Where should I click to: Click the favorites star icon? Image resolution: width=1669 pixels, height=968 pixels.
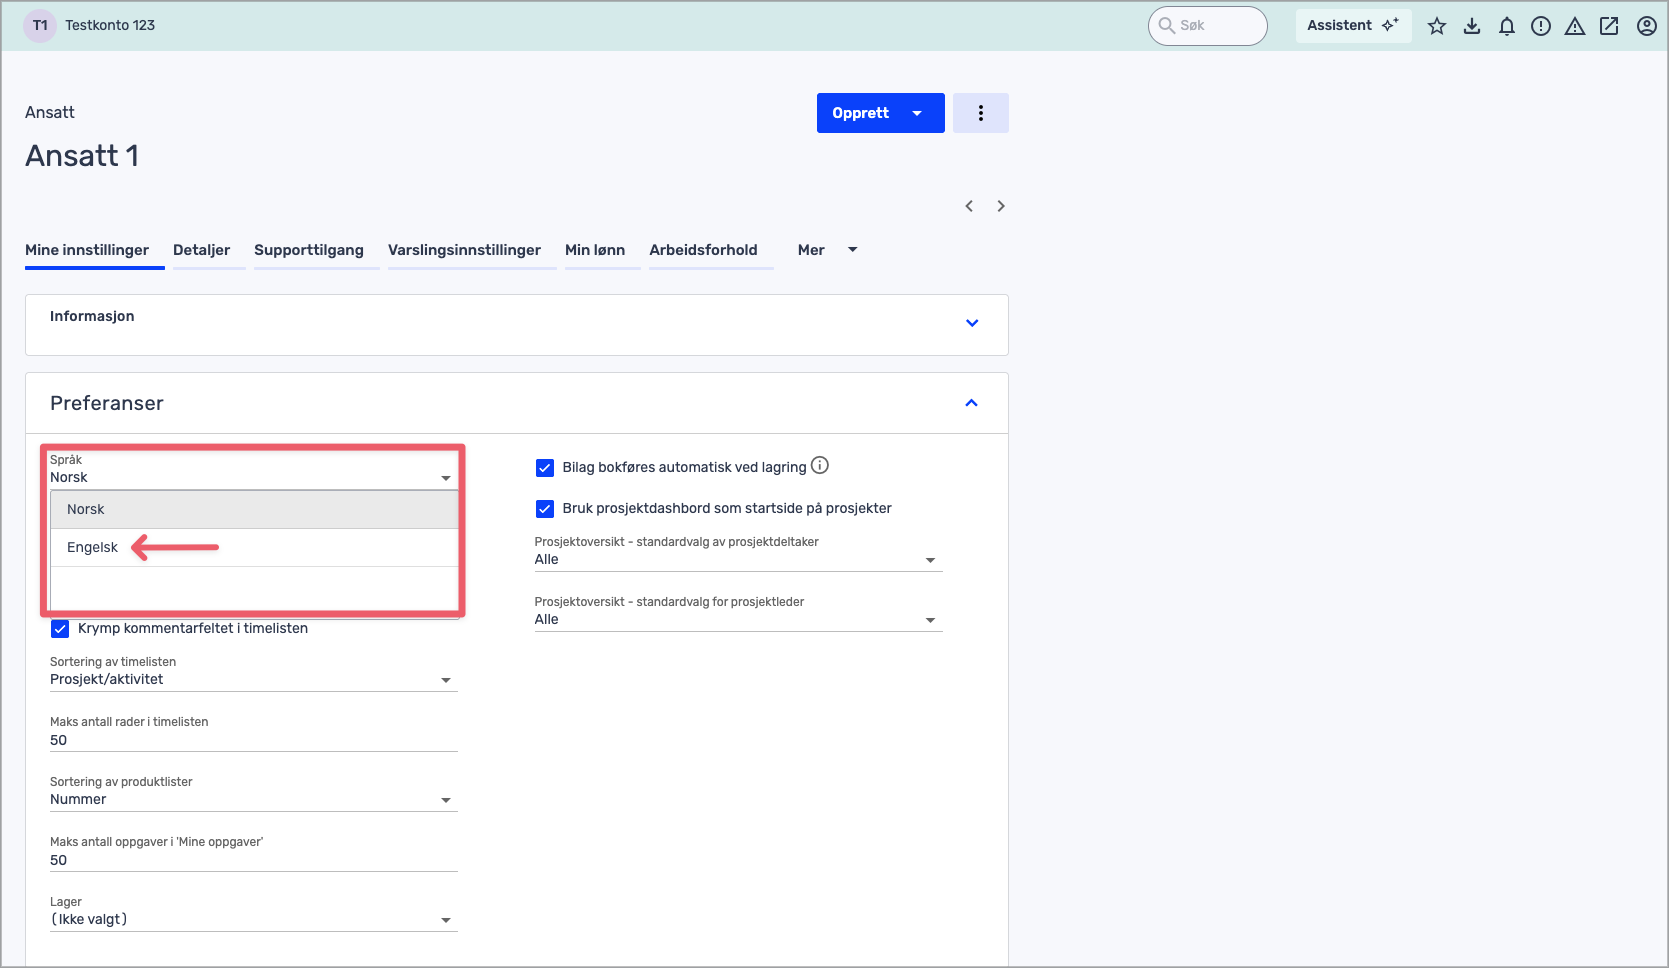(1437, 26)
